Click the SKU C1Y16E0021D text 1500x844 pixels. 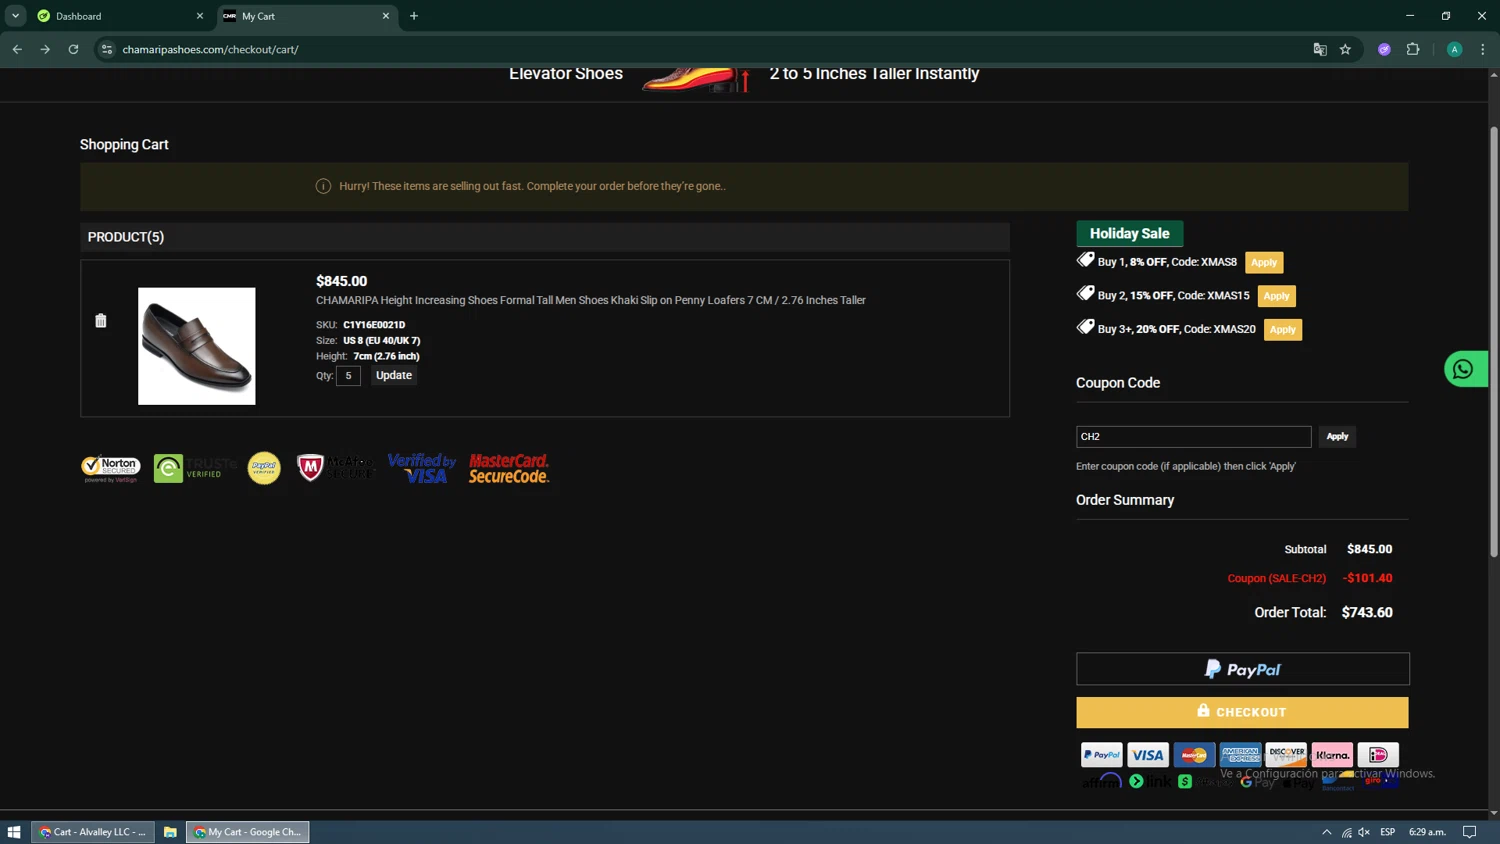tap(374, 325)
